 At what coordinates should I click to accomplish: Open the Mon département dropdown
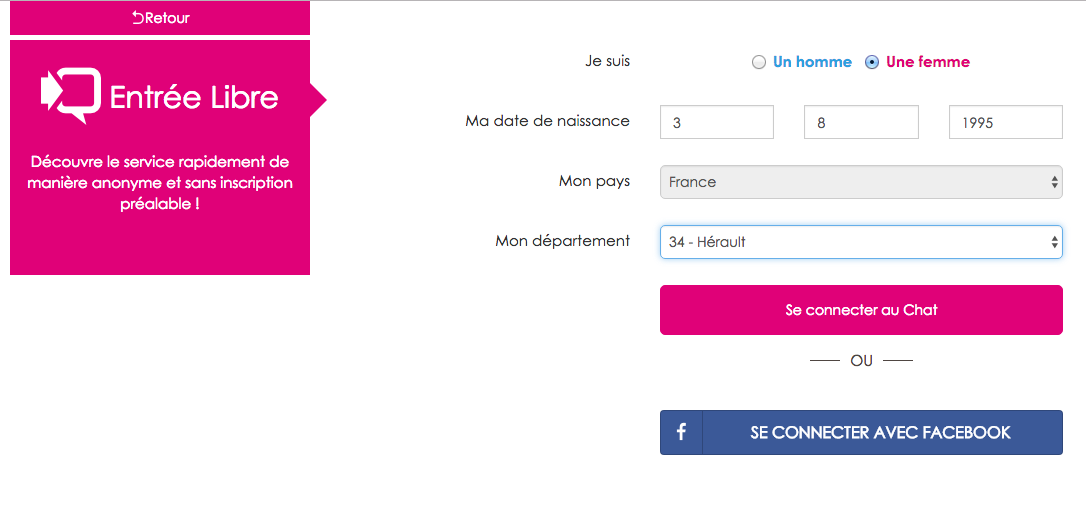[x=861, y=242]
